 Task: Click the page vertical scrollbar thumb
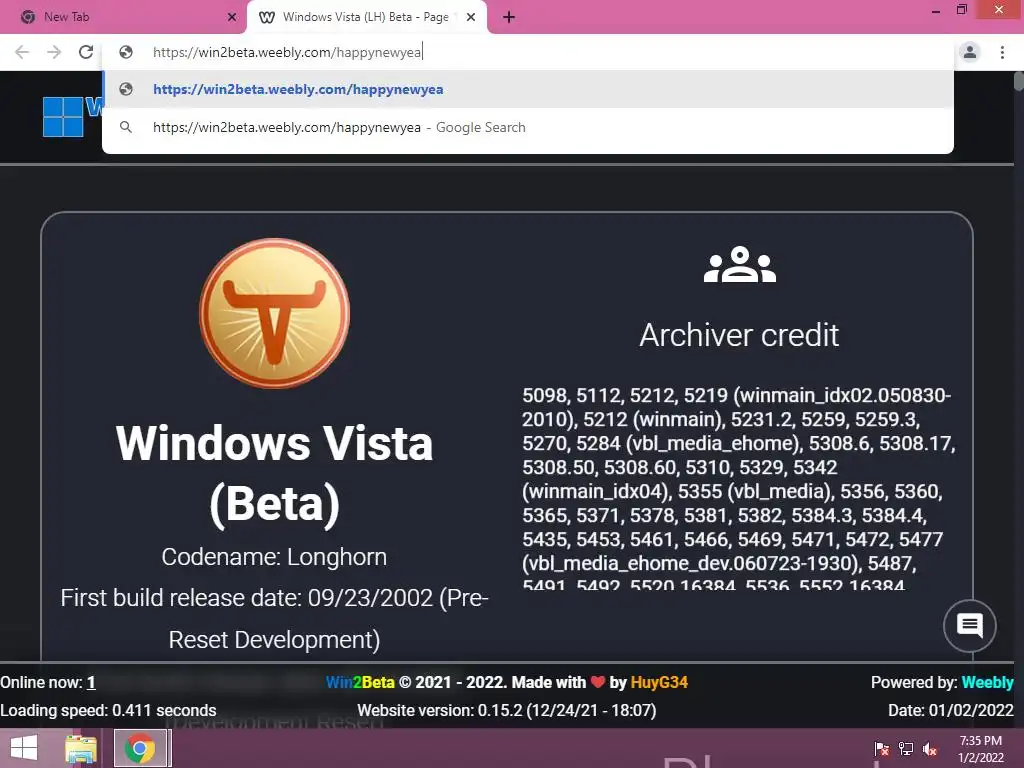click(1018, 82)
